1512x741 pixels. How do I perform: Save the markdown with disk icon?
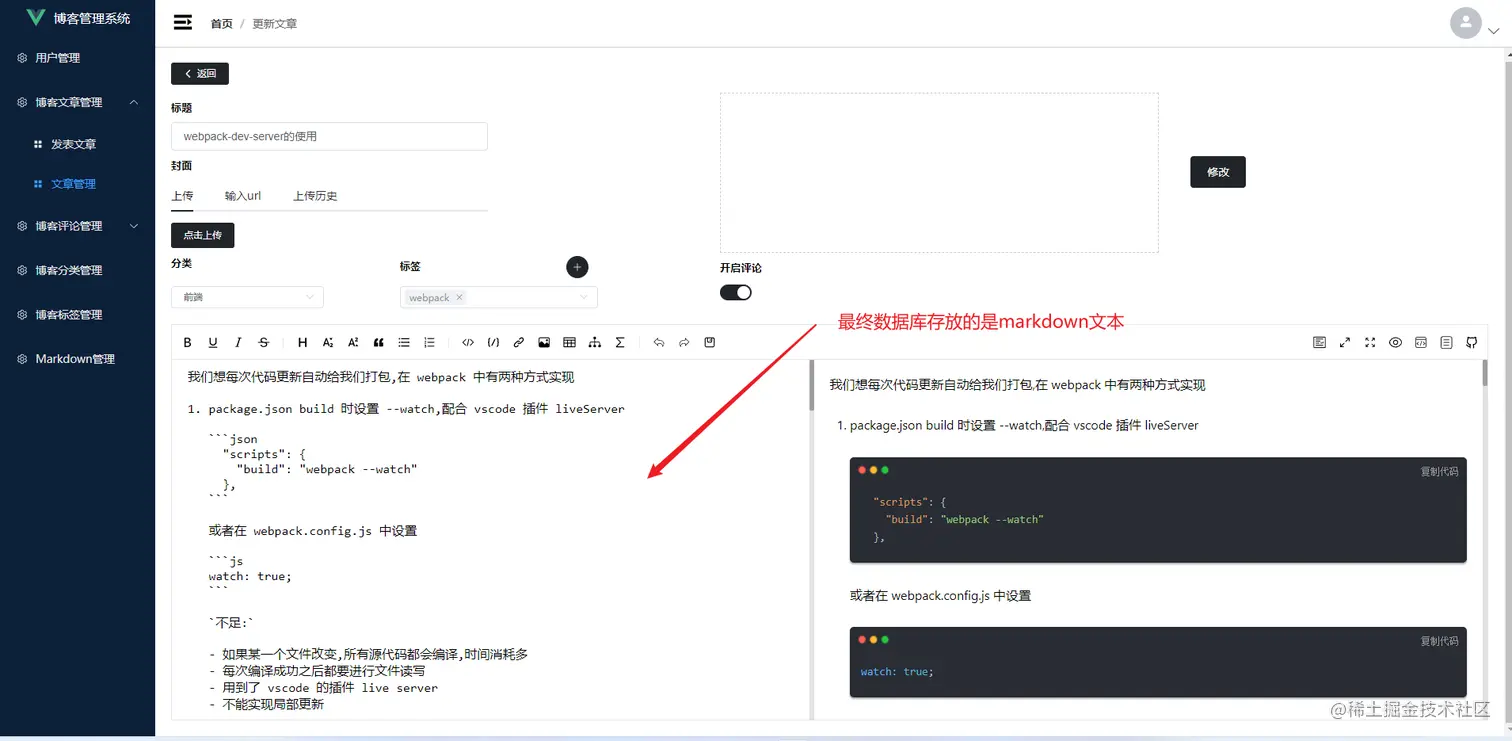point(710,343)
